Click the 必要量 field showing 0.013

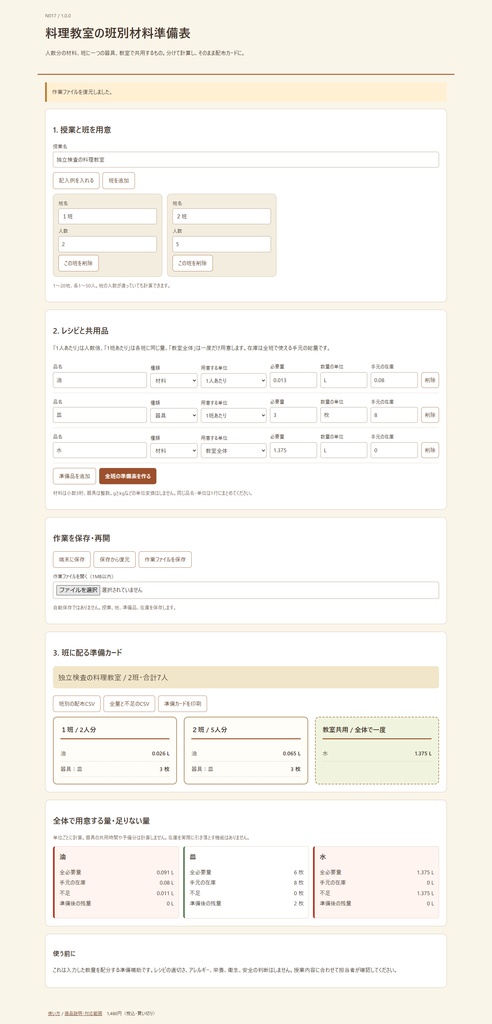[293, 380]
